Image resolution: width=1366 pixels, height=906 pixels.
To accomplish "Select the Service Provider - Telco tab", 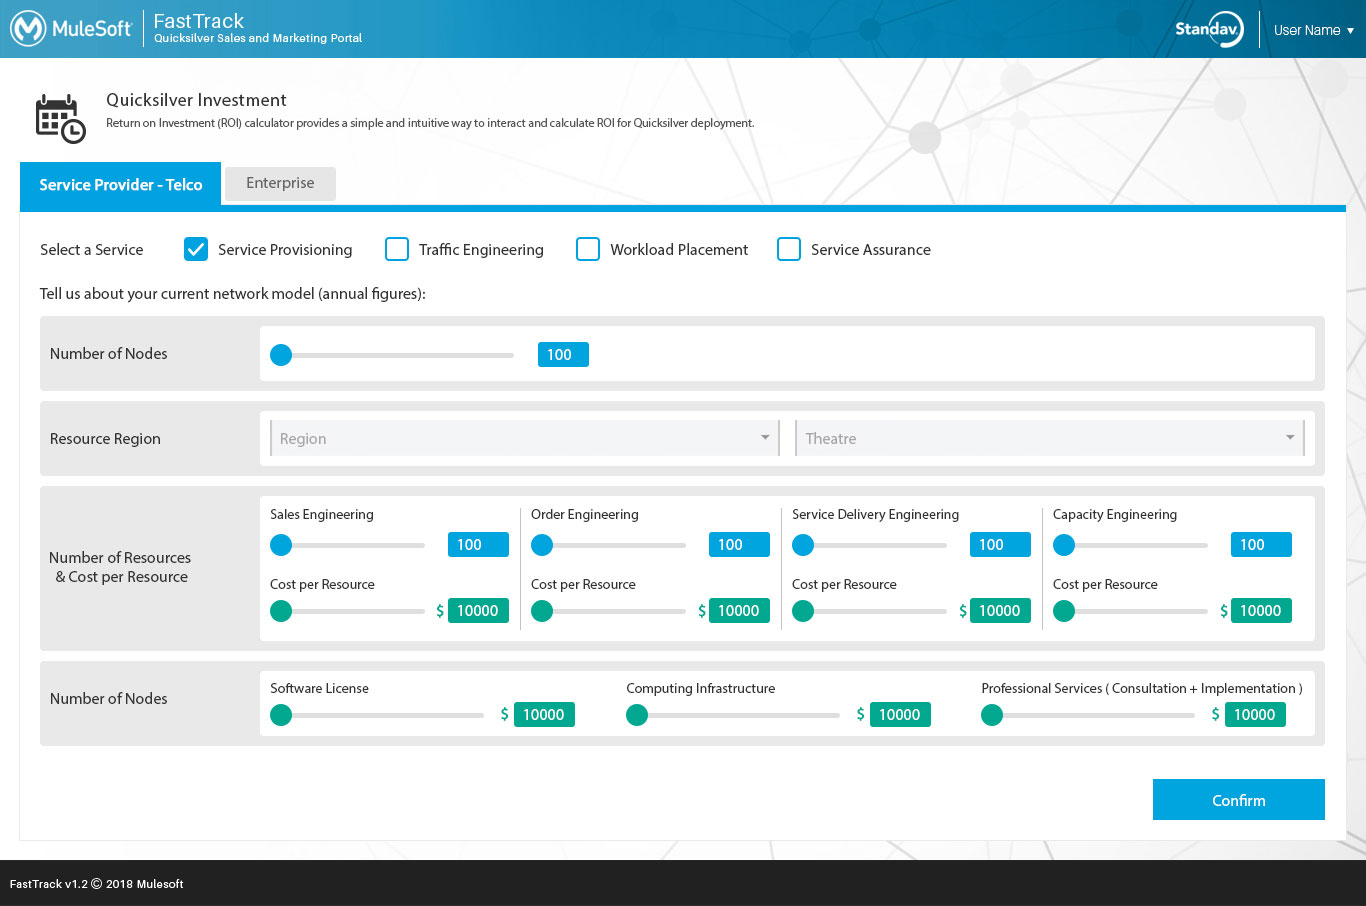I will (x=120, y=185).
